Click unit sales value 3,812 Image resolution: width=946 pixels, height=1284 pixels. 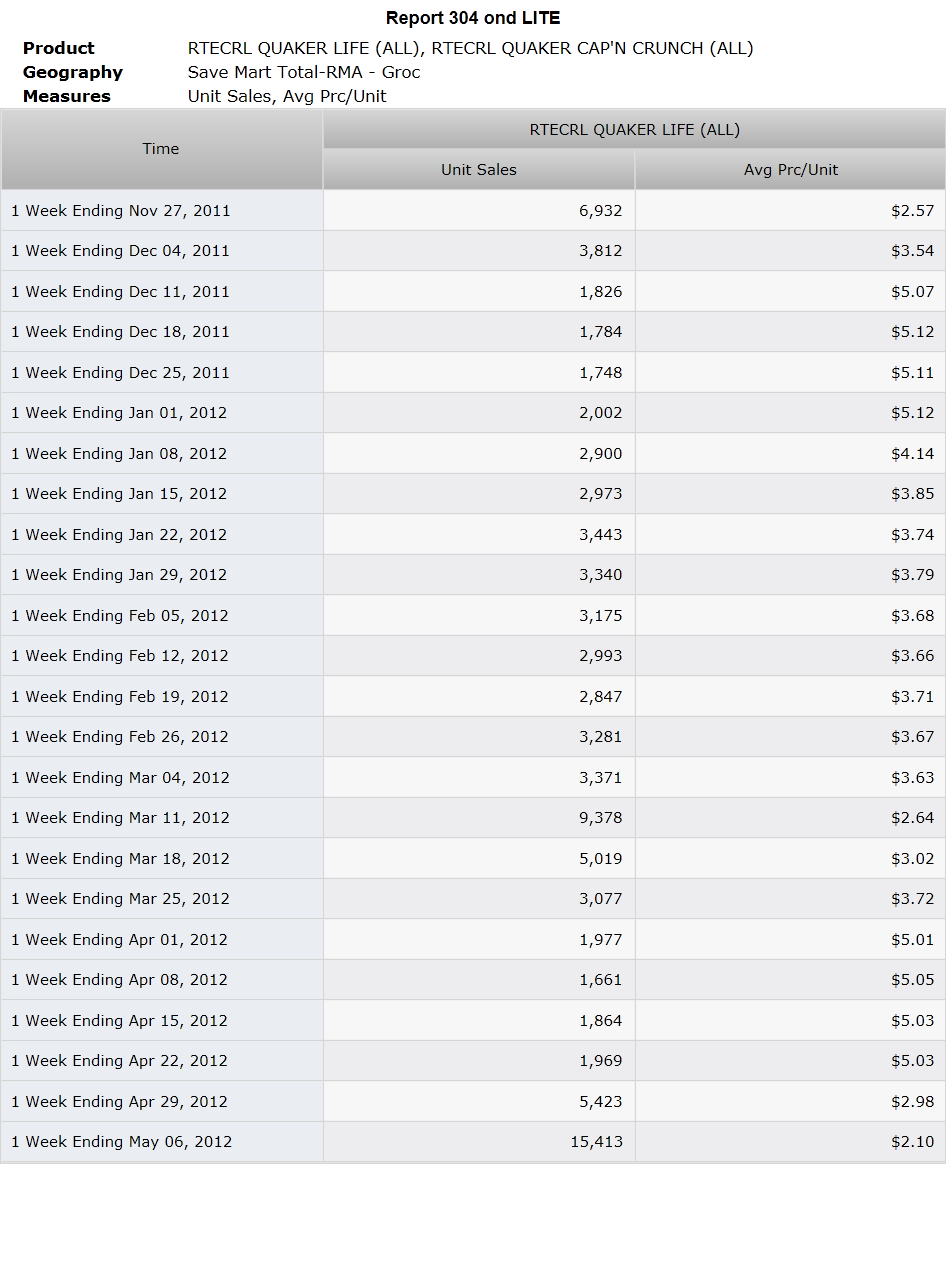[x=600, y=251]
